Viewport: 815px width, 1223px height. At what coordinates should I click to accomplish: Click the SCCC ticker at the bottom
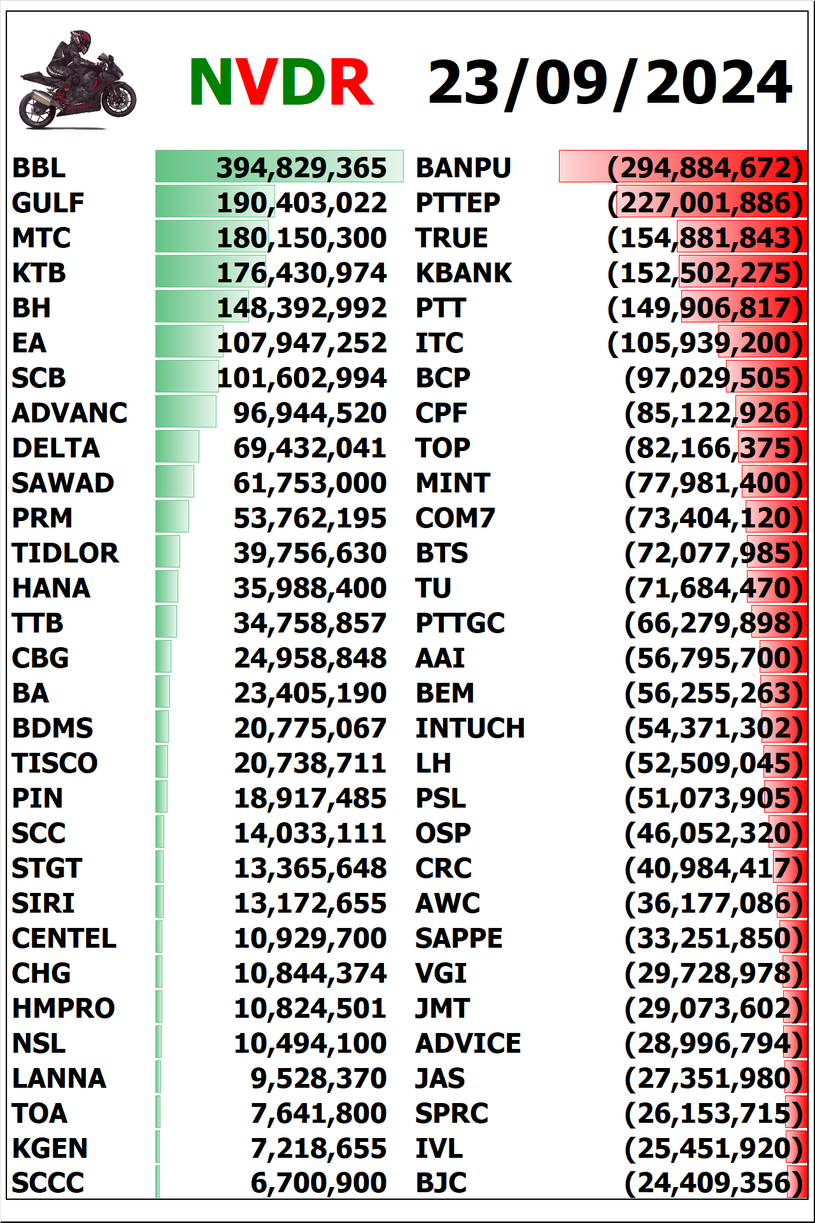tap(48, 1183)
